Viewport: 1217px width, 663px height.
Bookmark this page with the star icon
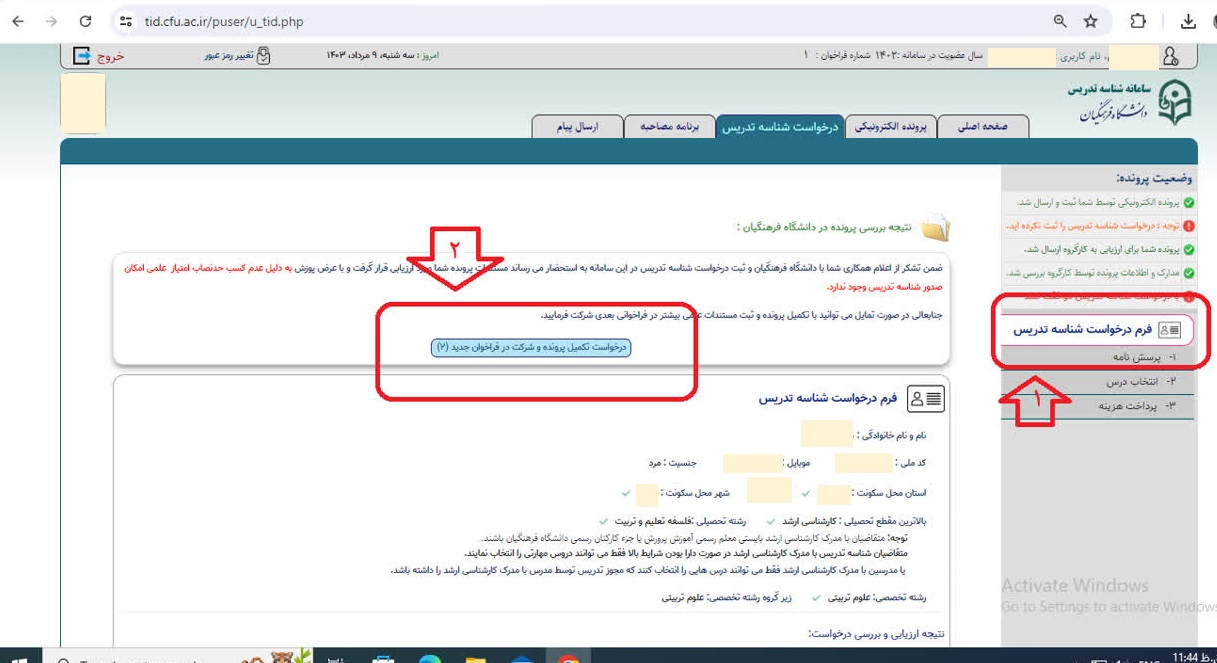(1091, 21)
